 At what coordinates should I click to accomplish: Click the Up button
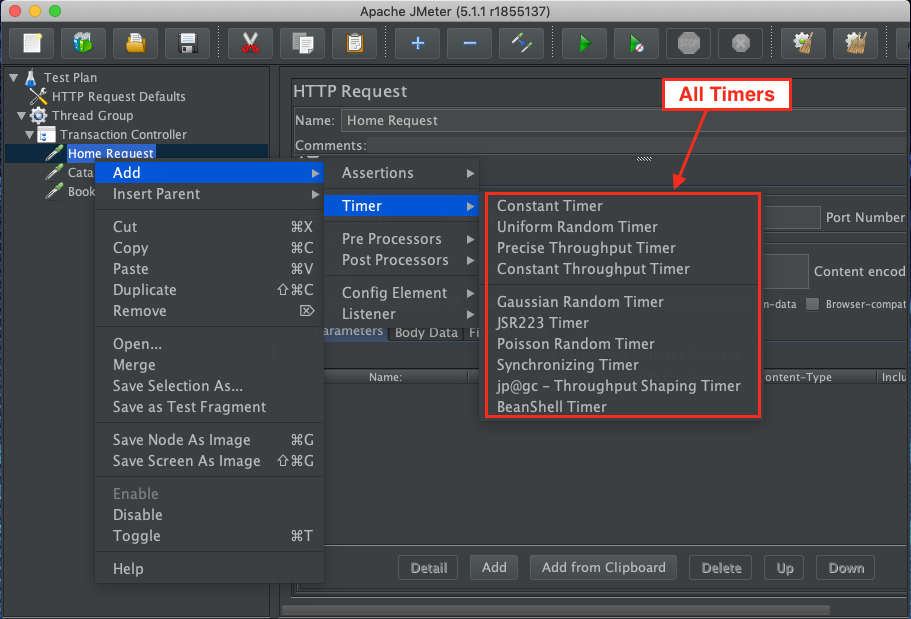click(784, 568)
